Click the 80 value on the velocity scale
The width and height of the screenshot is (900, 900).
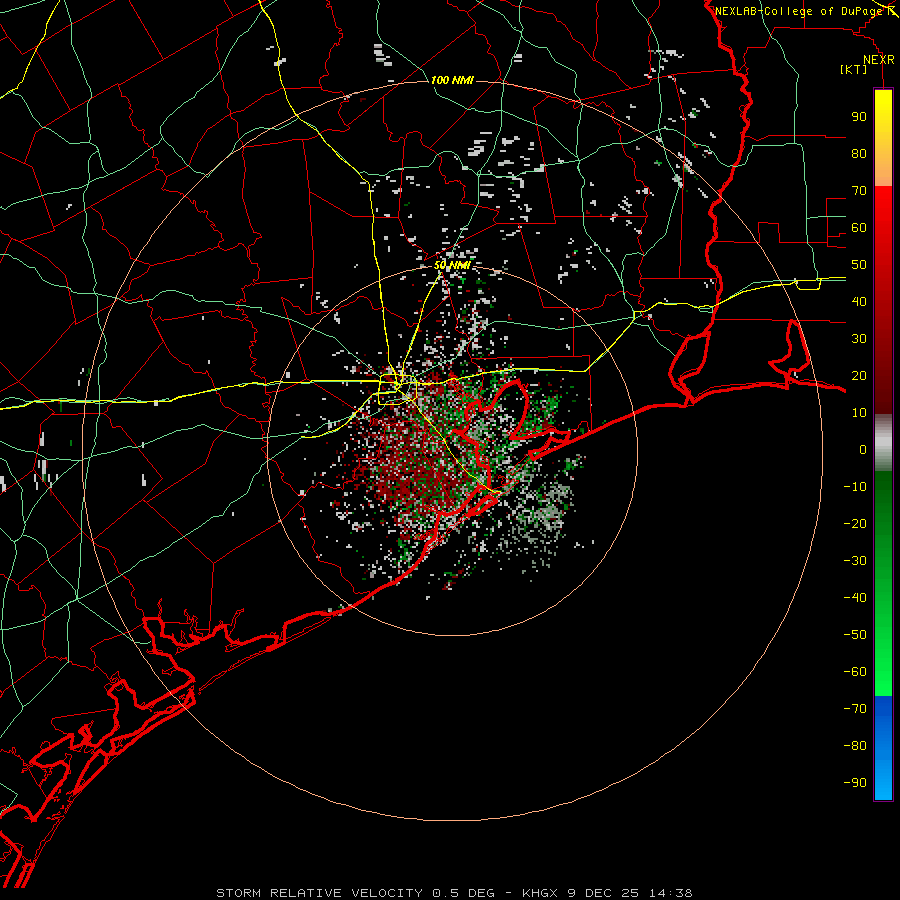point(859,154)
